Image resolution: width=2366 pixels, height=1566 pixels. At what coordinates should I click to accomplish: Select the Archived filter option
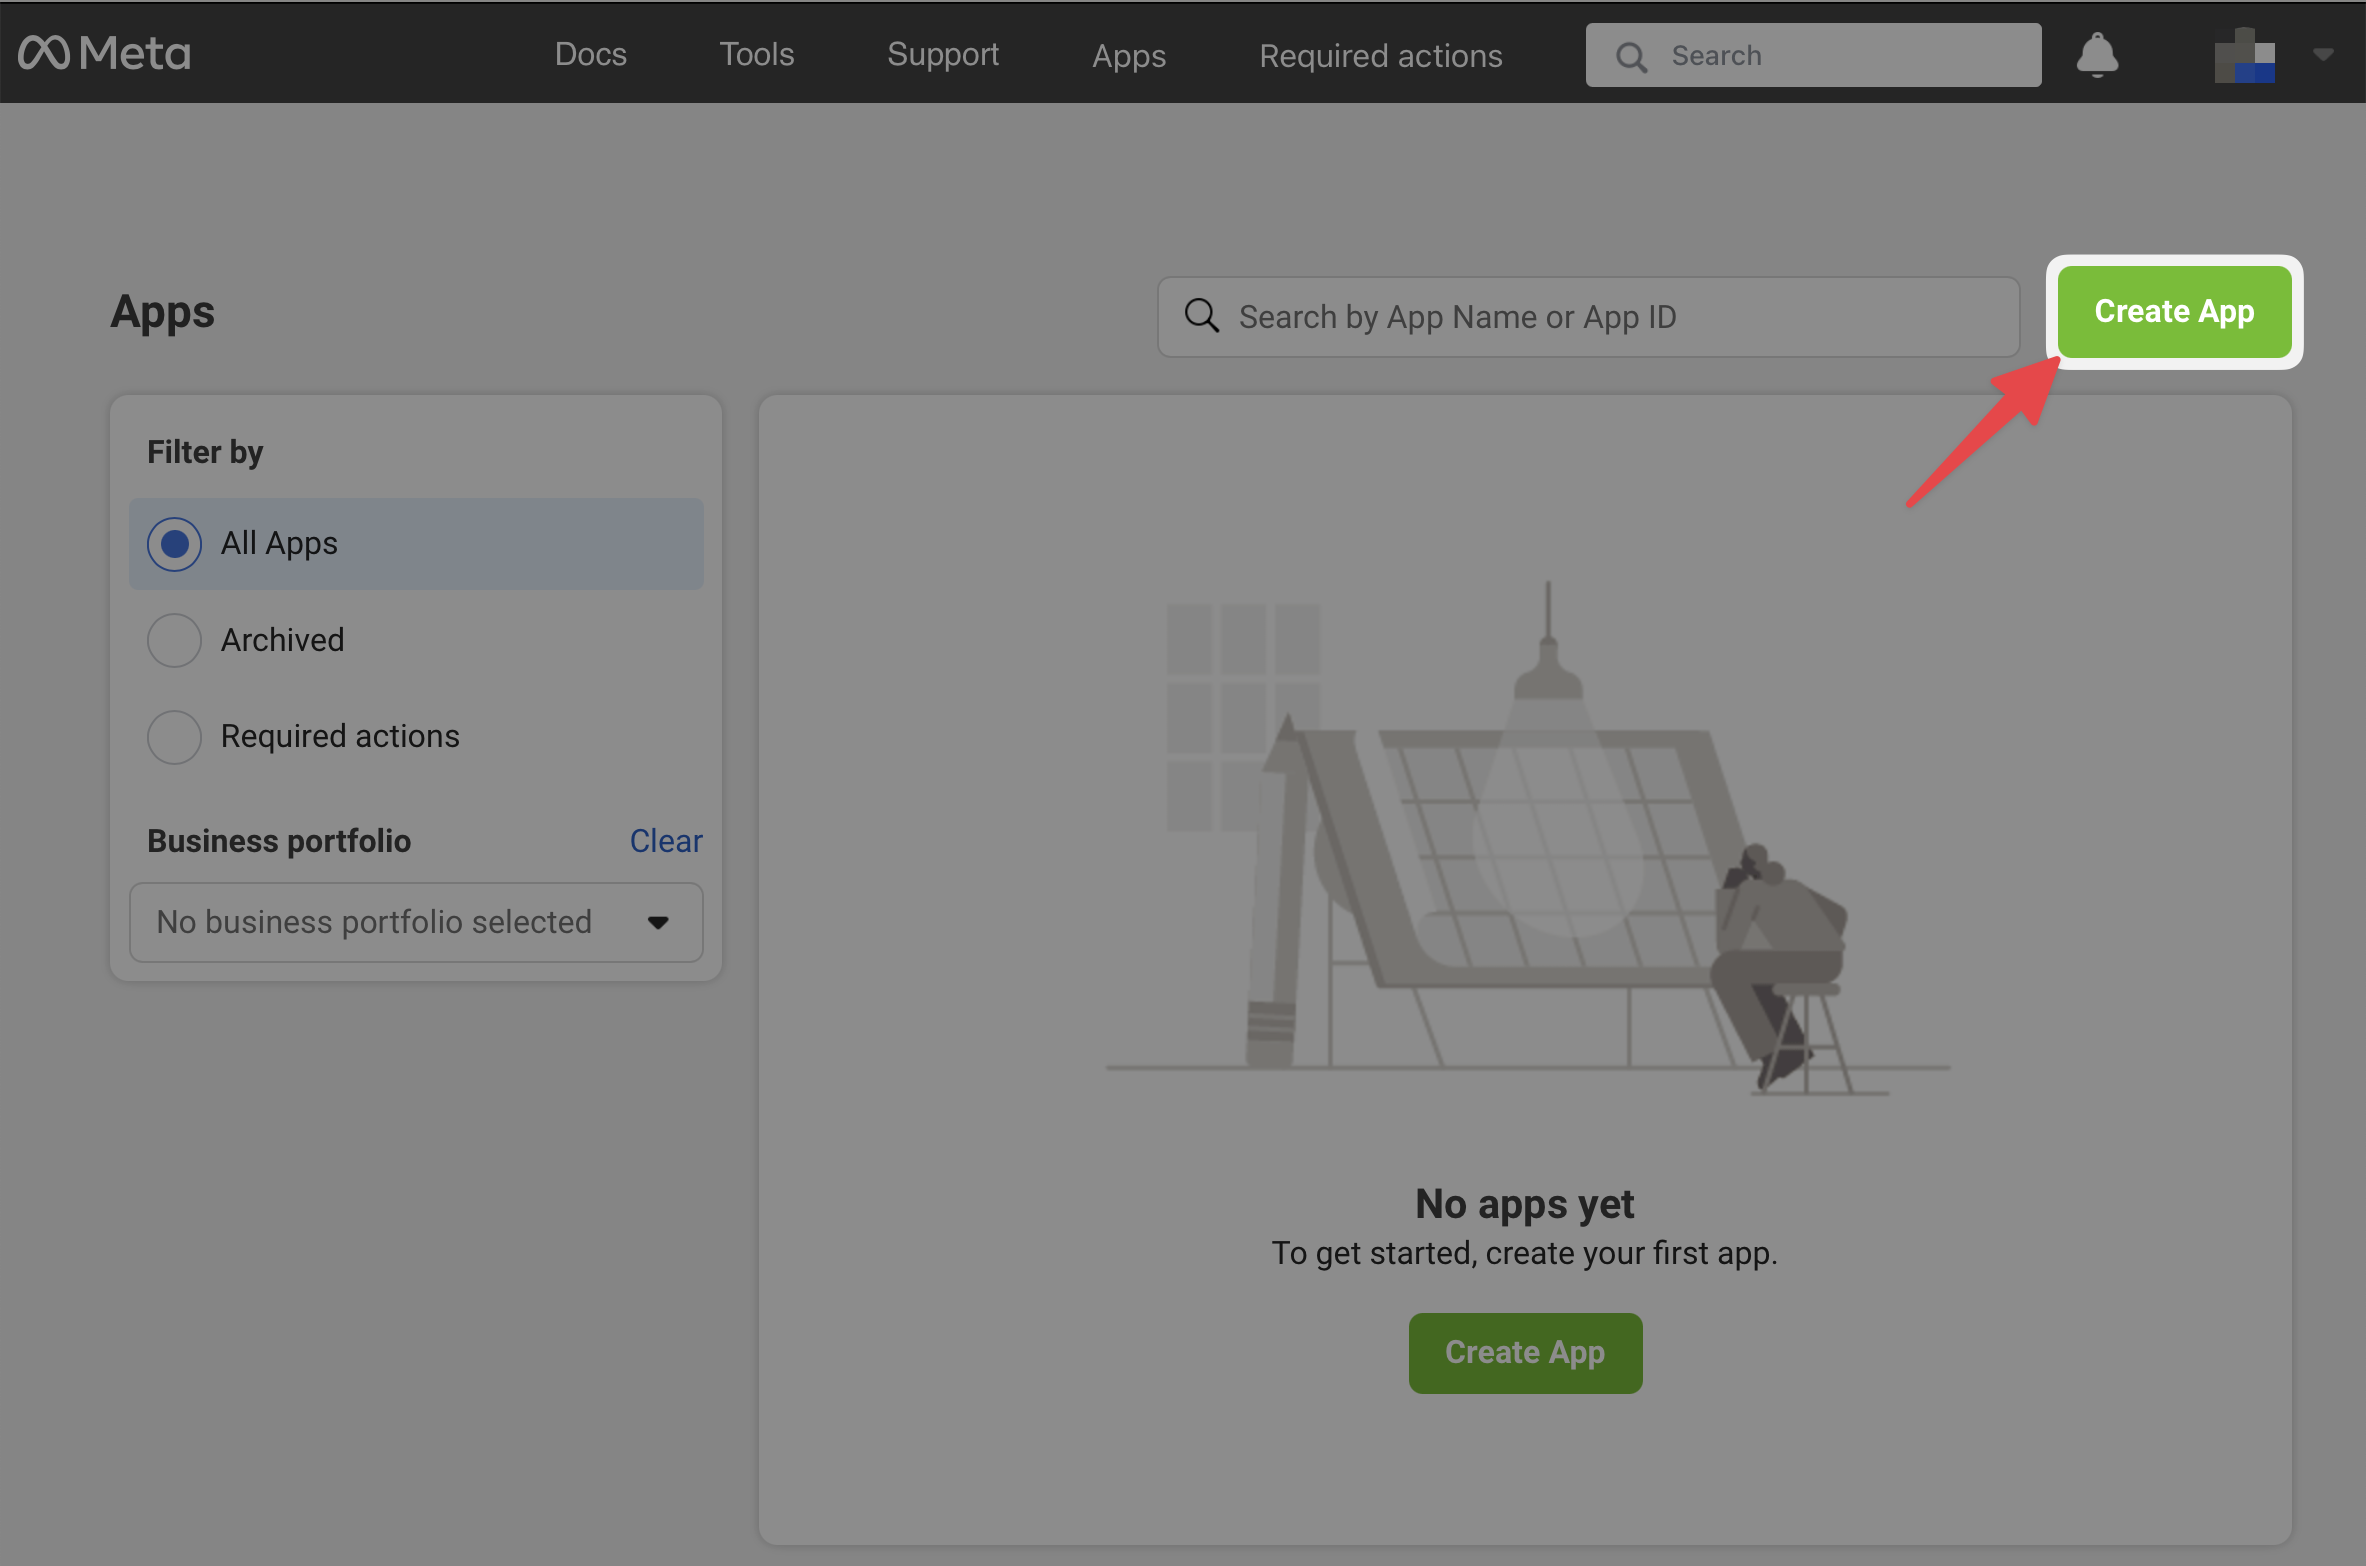coord(175,640)
